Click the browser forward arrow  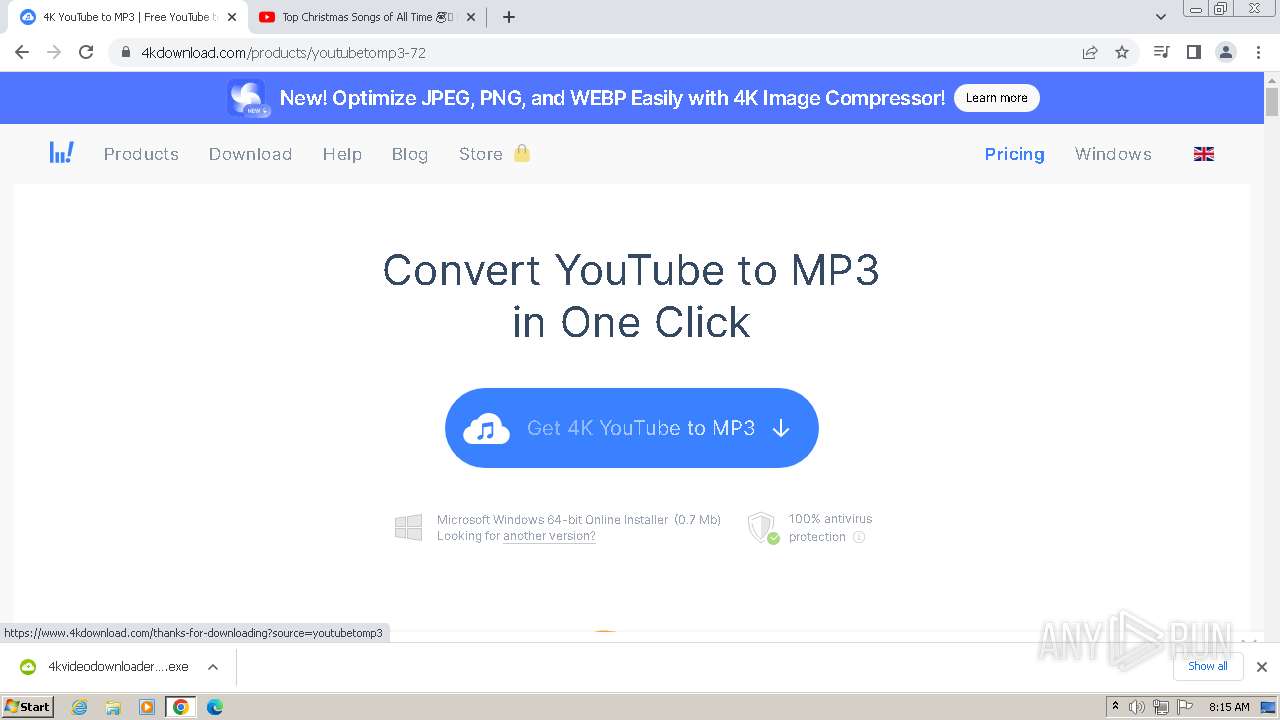pos(54,52)
